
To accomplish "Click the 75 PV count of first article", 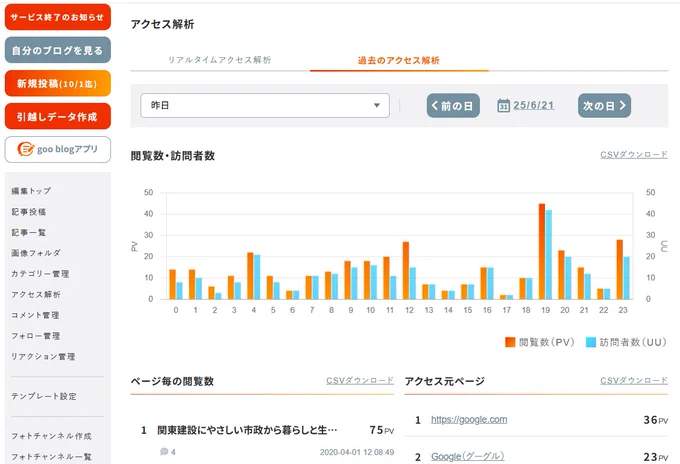I will (x=382, y=430).
